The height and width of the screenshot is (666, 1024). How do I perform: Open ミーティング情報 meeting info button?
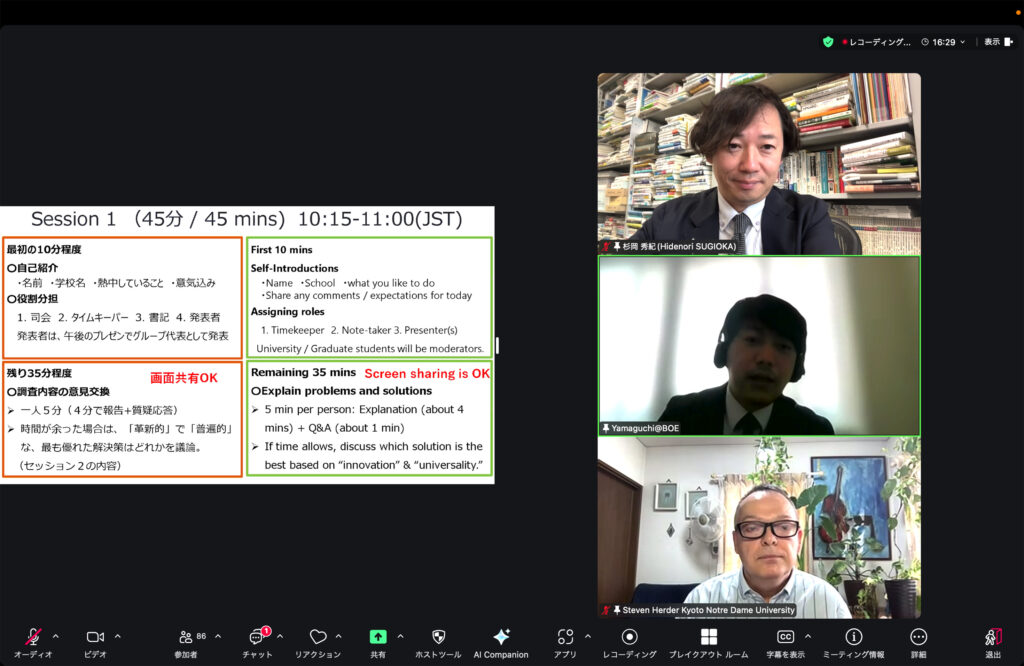[853, 637]
